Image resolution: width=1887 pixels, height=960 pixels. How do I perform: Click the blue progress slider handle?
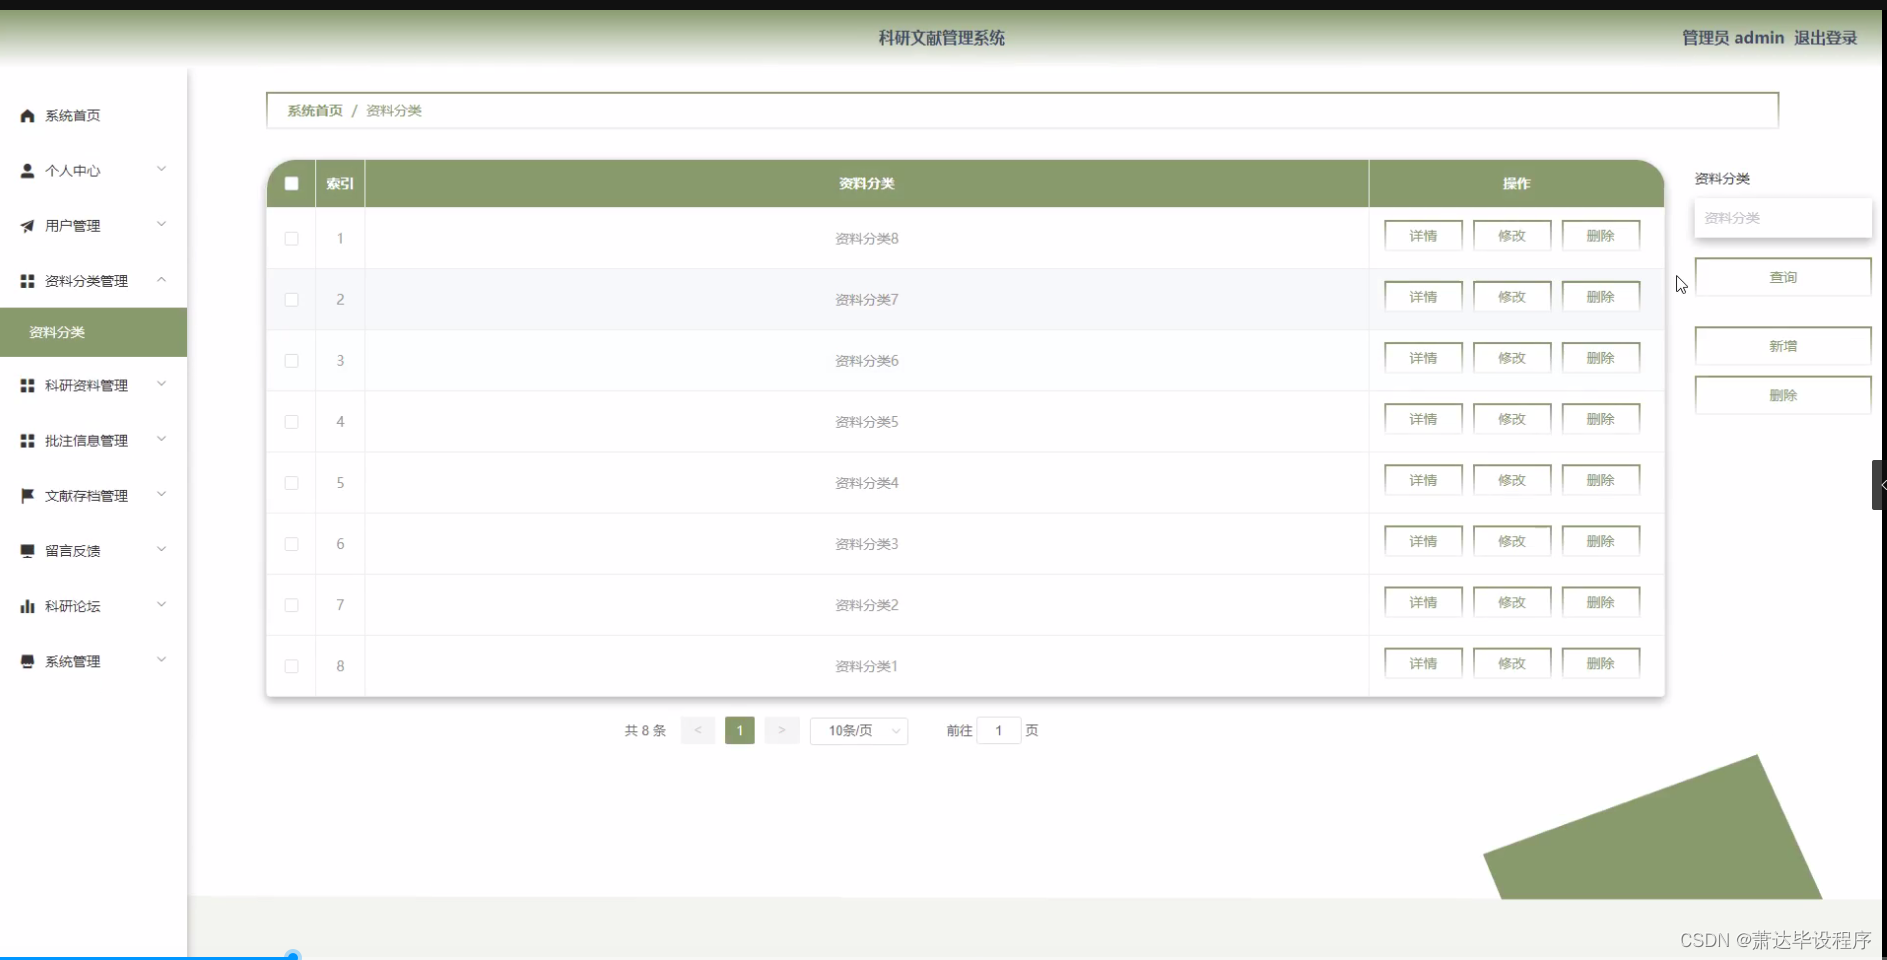[x=293, y=956]
